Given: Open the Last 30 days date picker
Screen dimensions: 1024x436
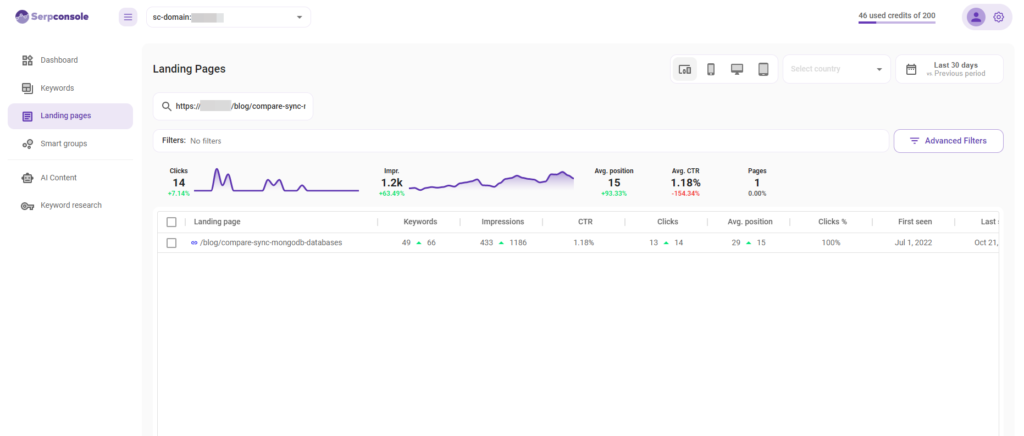Looking at the screenshot, I should [949, 69].
